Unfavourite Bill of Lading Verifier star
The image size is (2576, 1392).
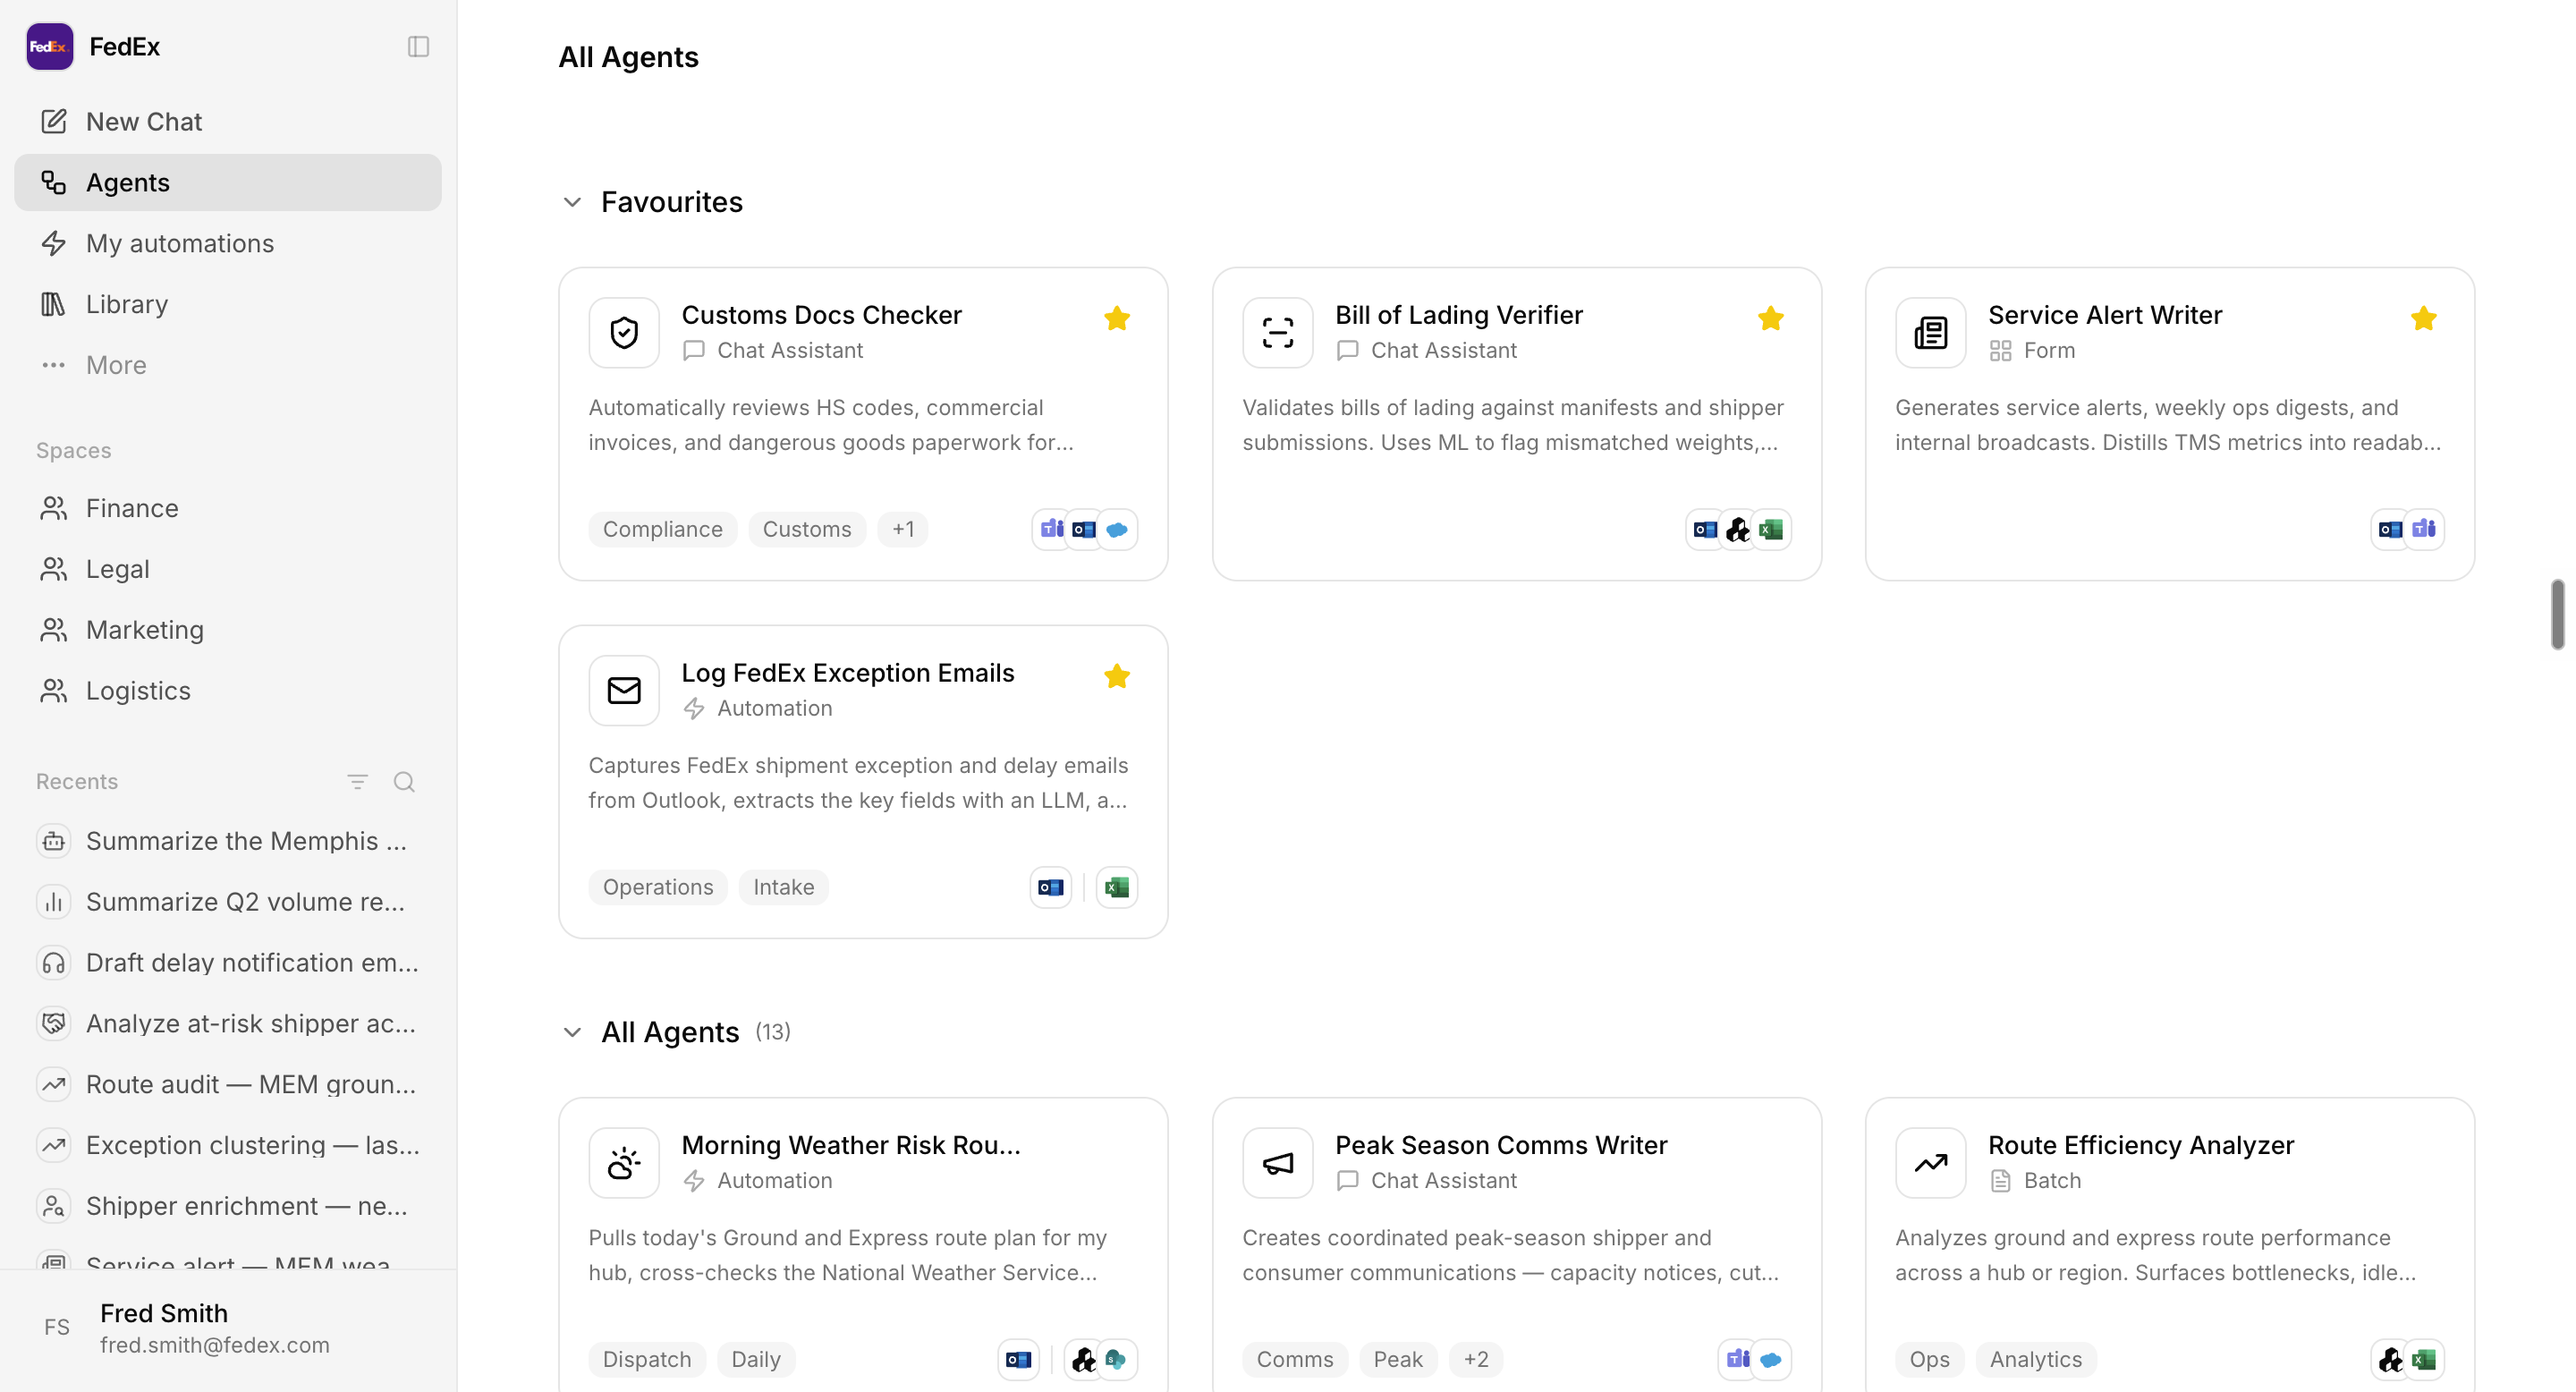pyautogui.click(x=1771, y=319)
